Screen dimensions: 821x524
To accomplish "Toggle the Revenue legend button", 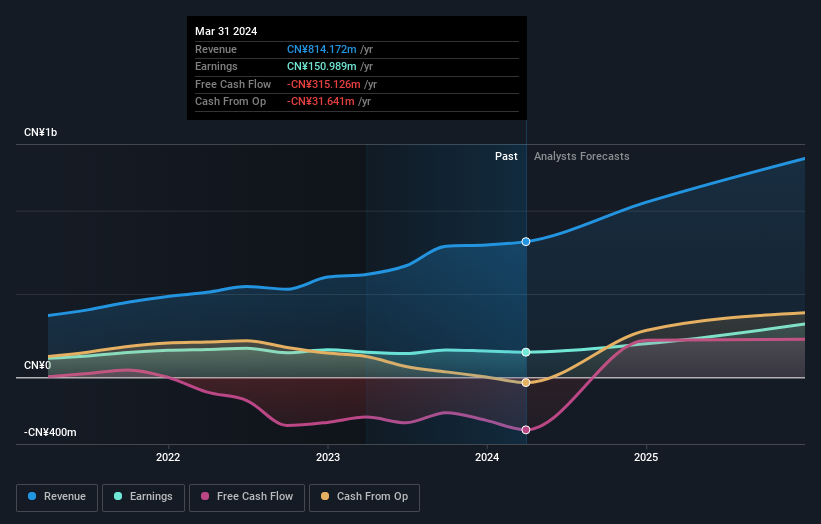I will [57, 497].
